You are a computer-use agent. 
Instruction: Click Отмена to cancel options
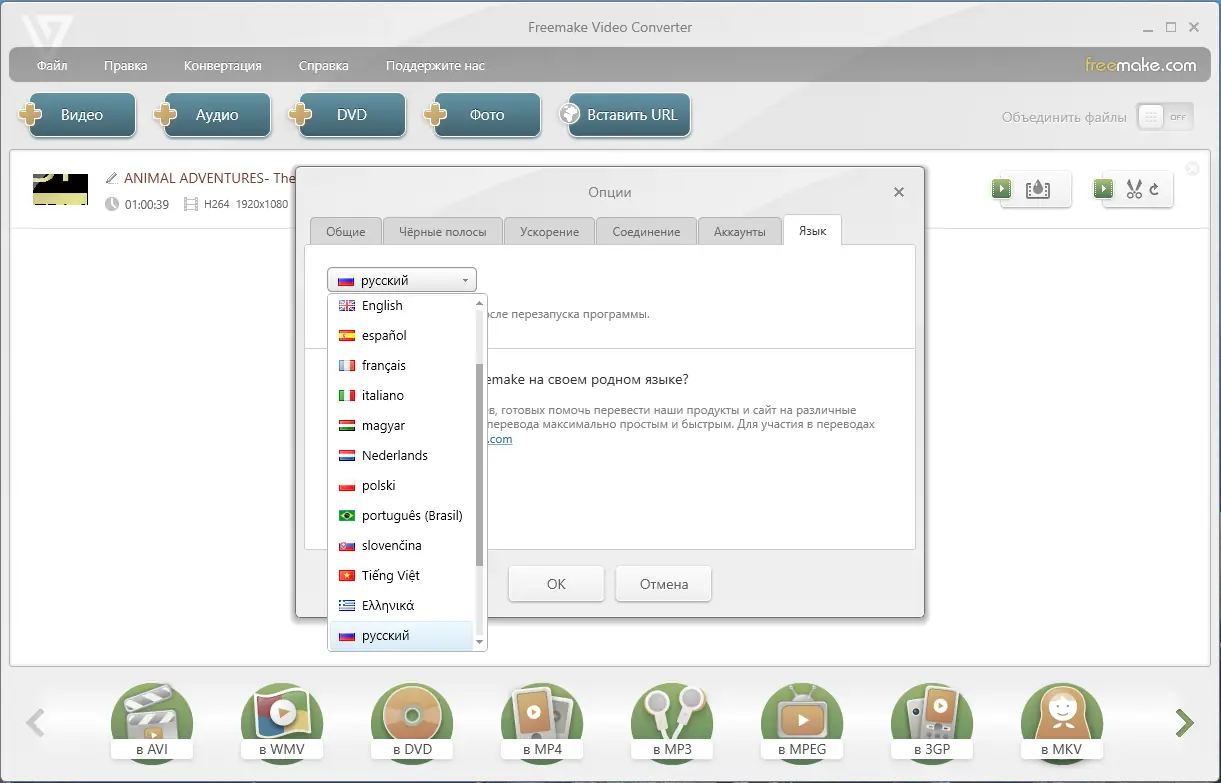664,584
